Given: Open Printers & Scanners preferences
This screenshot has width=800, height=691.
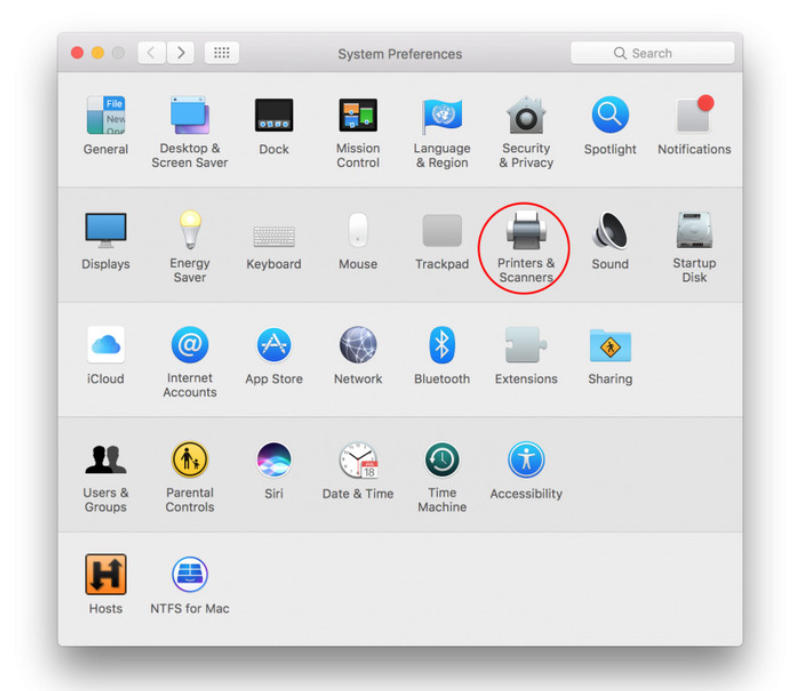Looking at the screenshot, I should coord(525,232).
